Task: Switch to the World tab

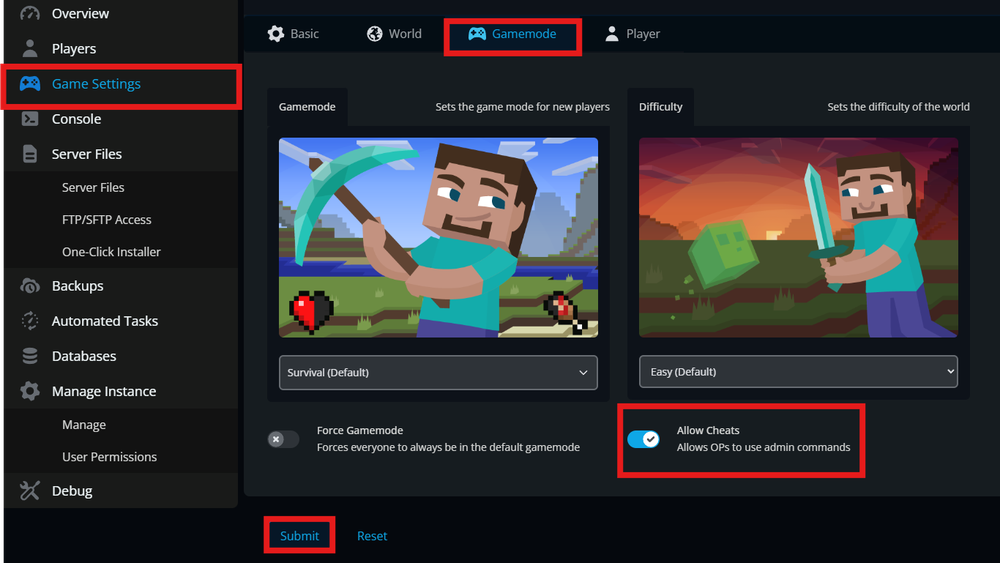Action: [x=393, y=34]
